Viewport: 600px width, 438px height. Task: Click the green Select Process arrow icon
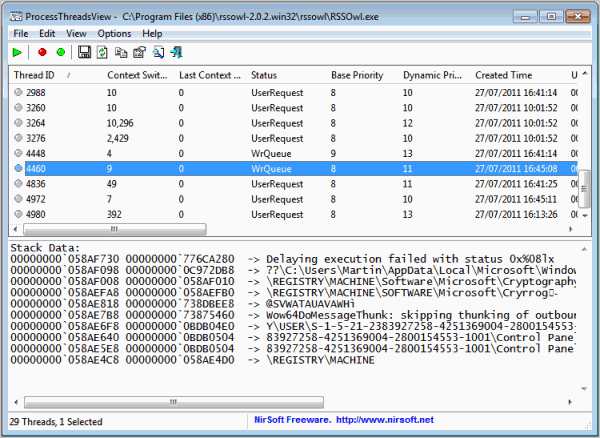17,52
